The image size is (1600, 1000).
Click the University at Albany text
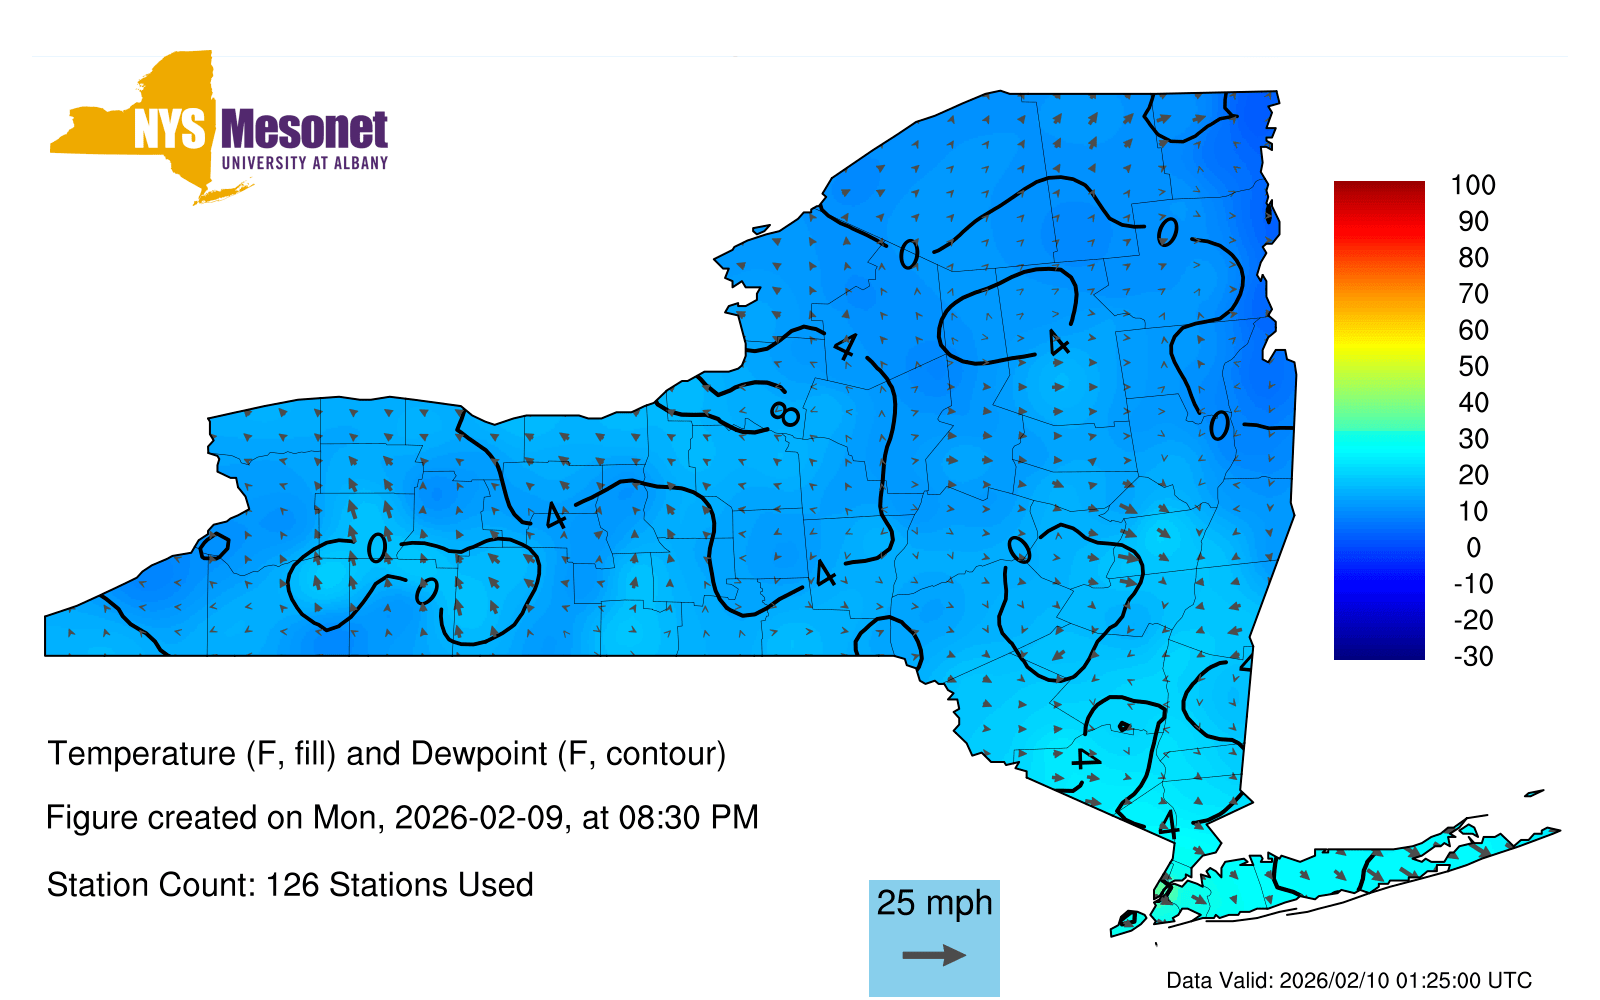(x=304, y=163)
